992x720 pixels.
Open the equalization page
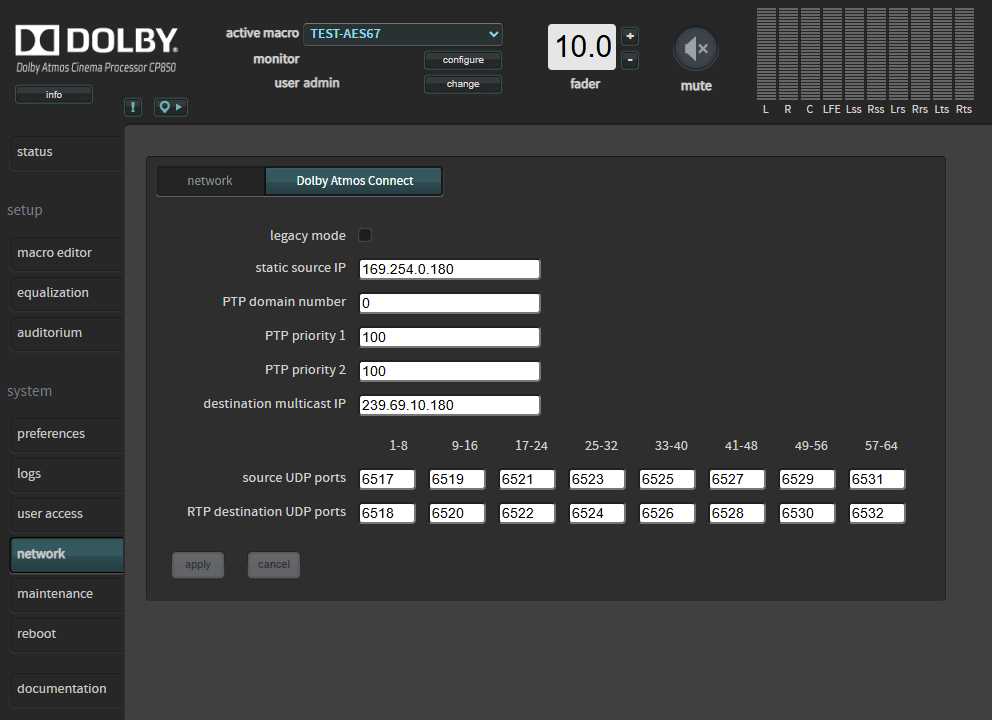(x=67, y=293)
